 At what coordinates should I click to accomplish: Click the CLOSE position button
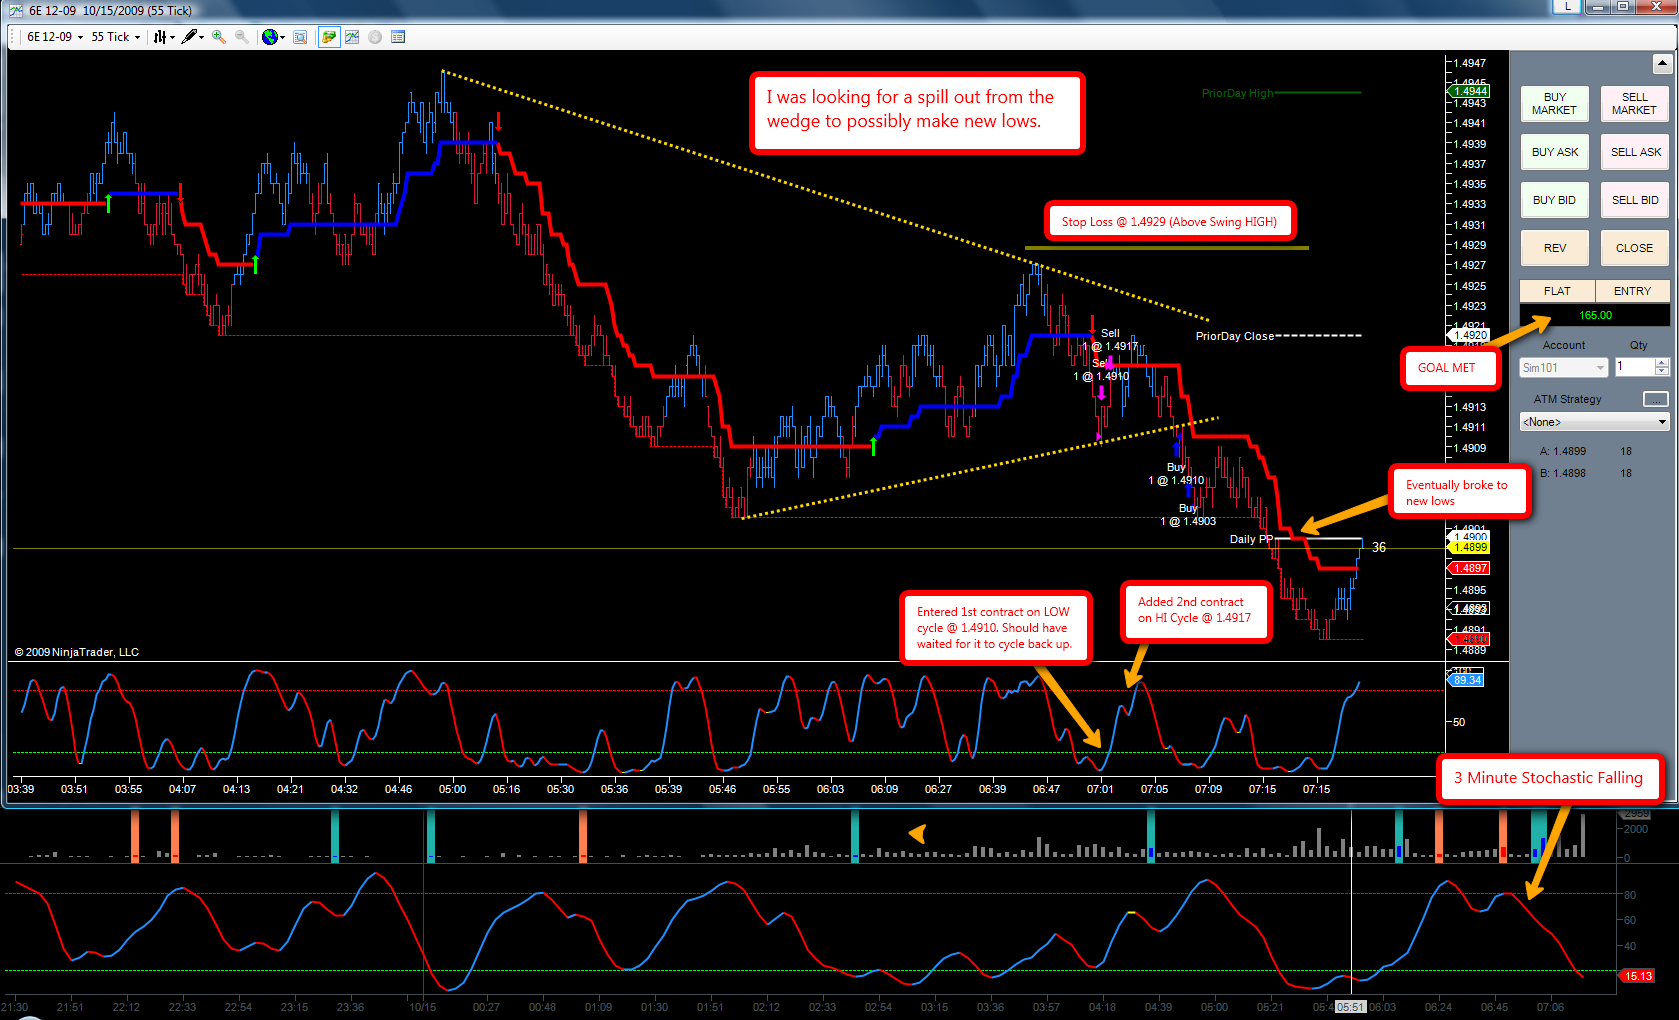click(1634, 248)
